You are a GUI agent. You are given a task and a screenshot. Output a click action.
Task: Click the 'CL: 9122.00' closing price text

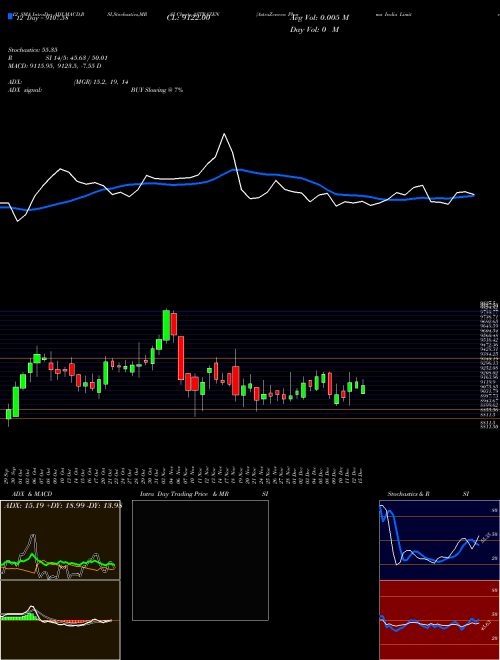click(188, 18)
